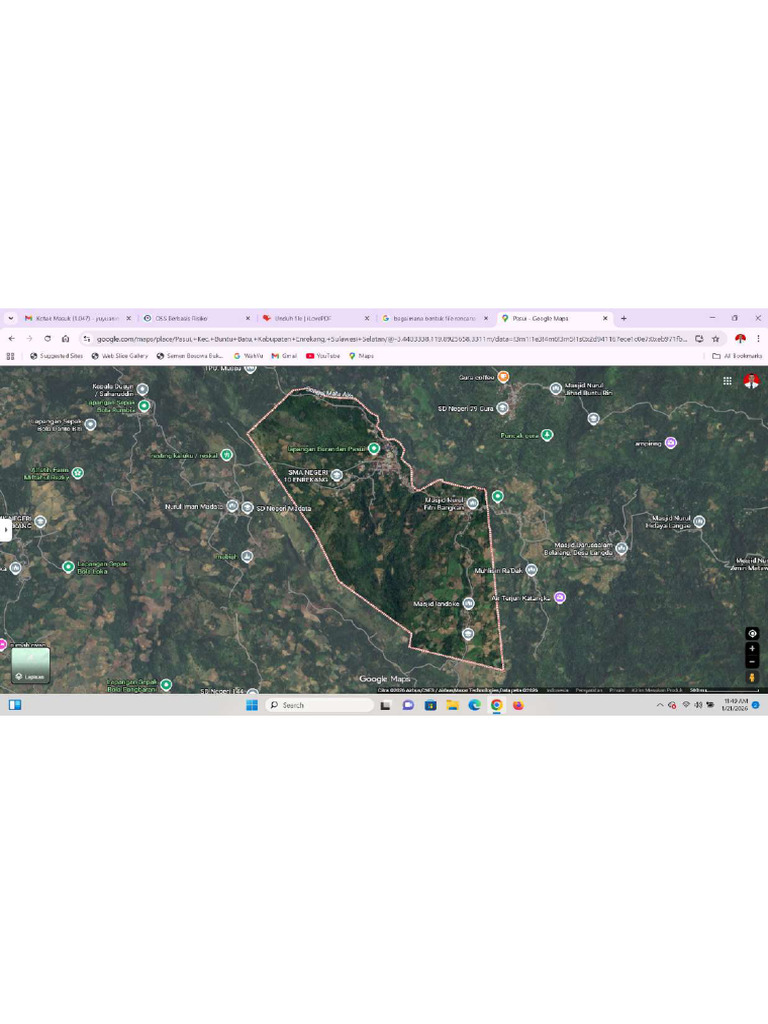The width and height of the screenshot is (768, 1024).
Task: Select the Nurul Iman Madata mosque marker
Action: click(232, 506)
